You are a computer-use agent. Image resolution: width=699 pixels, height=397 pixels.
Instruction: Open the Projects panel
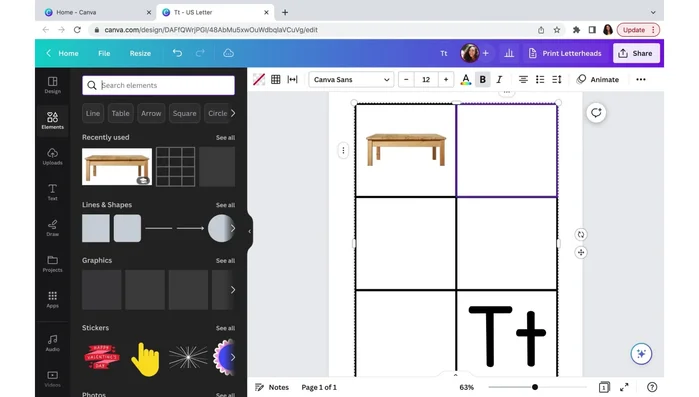pyautogui.click(x=52, y=264)
